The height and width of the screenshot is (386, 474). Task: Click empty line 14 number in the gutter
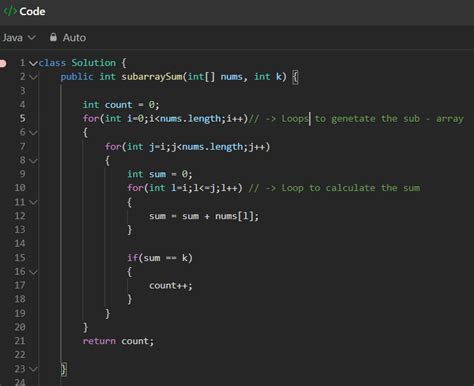(x=20, y=243)
